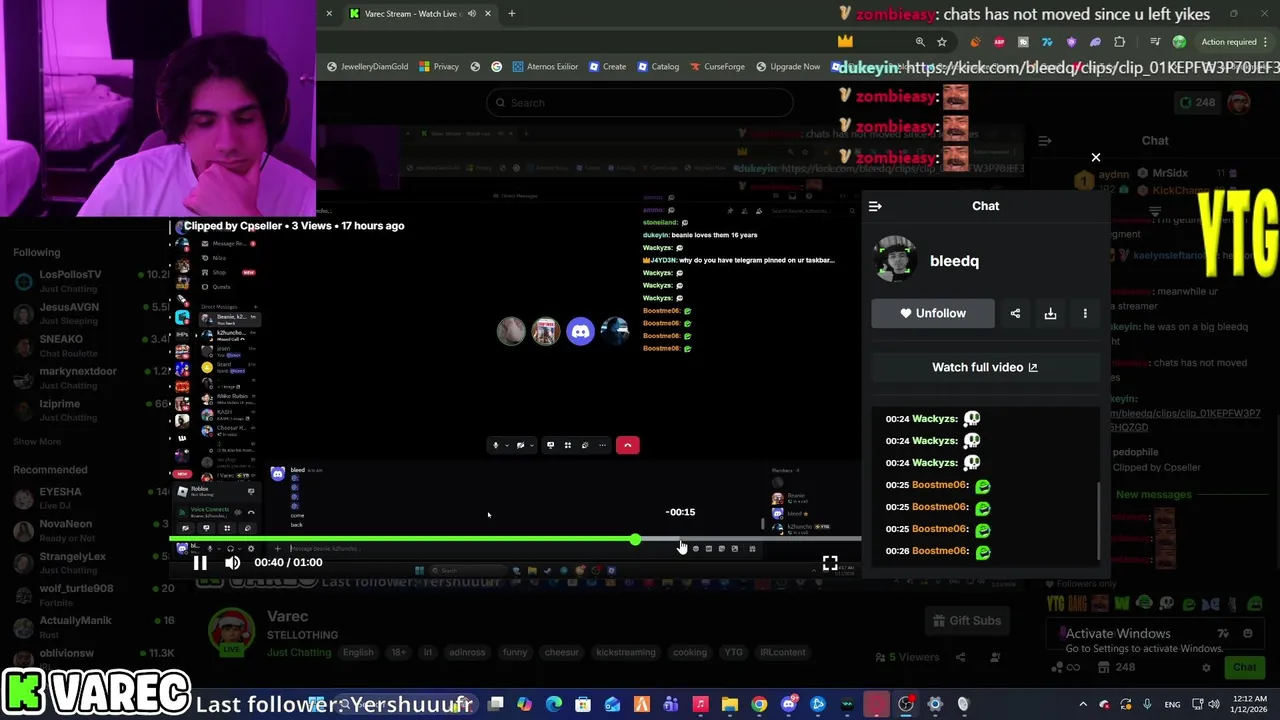Open the CurseForge bookmark

[717, 67]
